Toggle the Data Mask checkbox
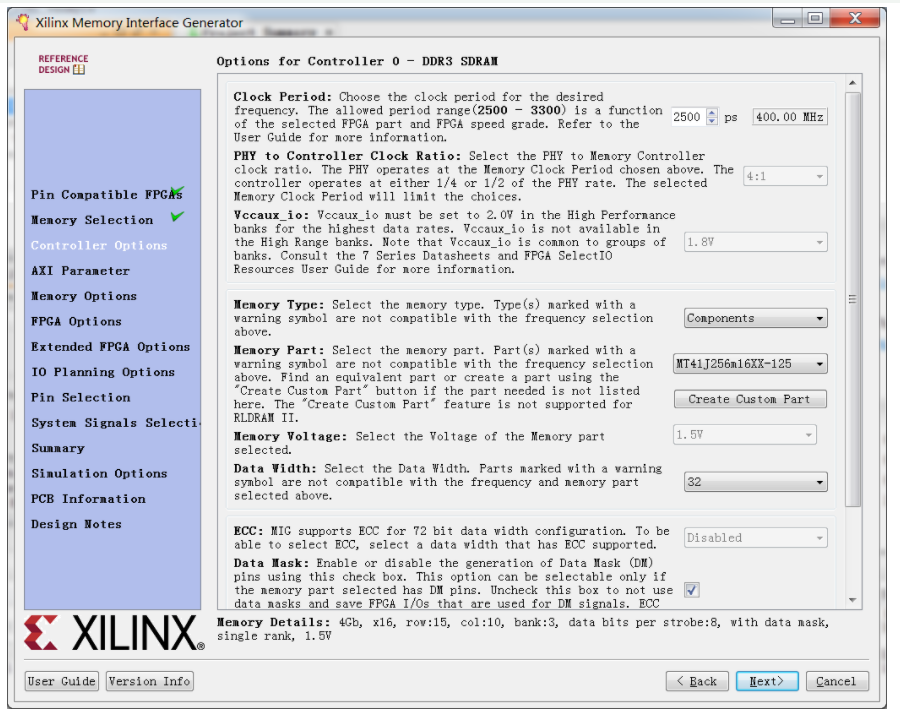 692,590
